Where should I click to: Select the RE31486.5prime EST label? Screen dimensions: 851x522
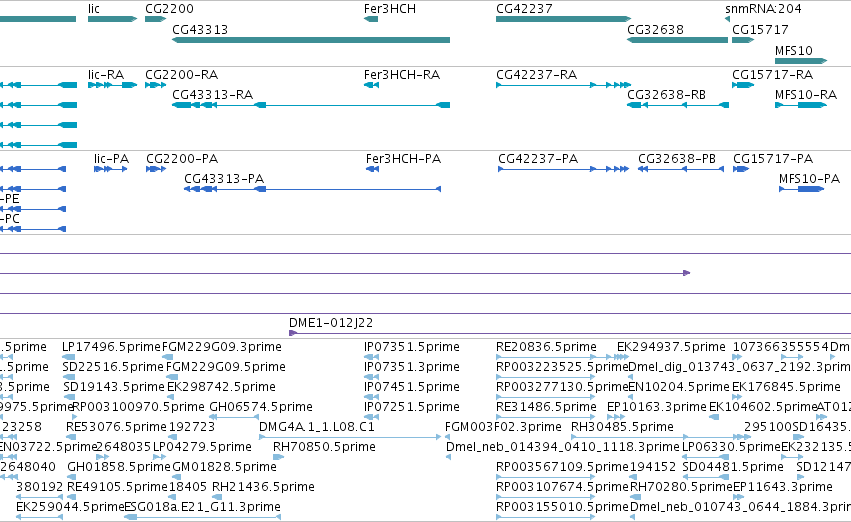click(547, 407)
